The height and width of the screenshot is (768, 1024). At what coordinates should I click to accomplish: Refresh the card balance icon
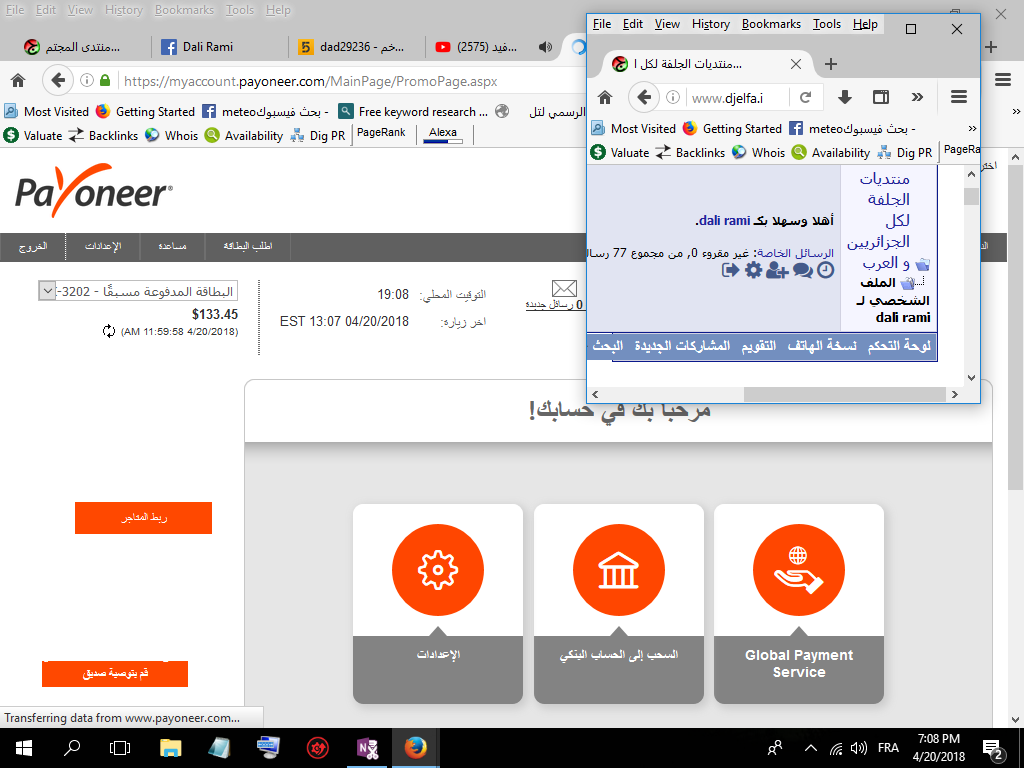point(108,331)
